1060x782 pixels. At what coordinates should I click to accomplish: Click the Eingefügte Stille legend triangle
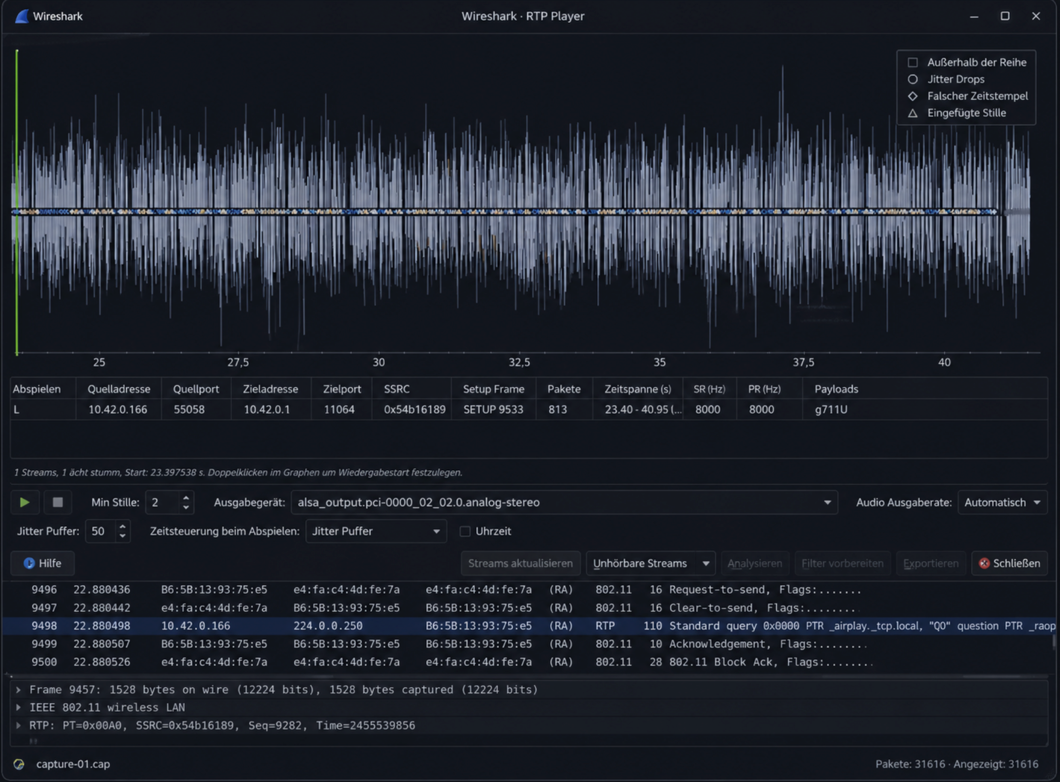click(x=913, y=113)
